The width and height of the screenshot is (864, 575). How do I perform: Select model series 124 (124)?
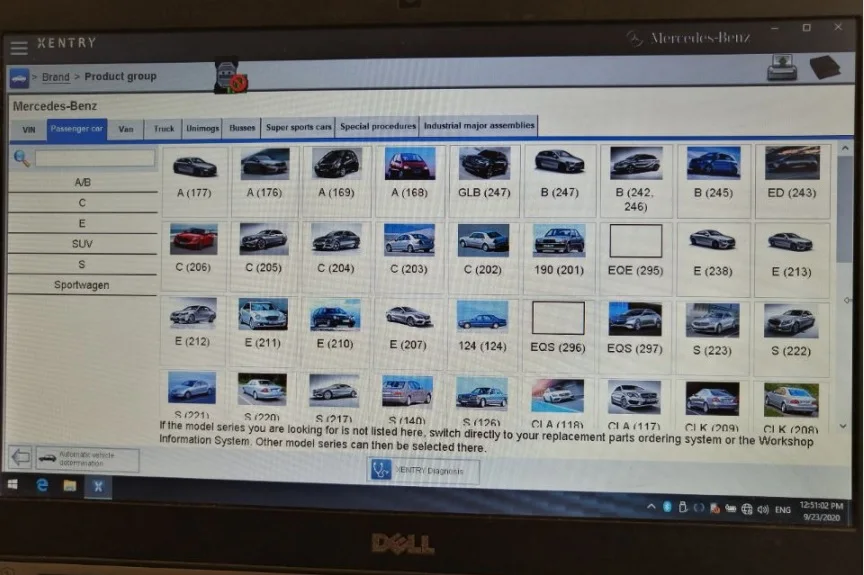(482, 336)
